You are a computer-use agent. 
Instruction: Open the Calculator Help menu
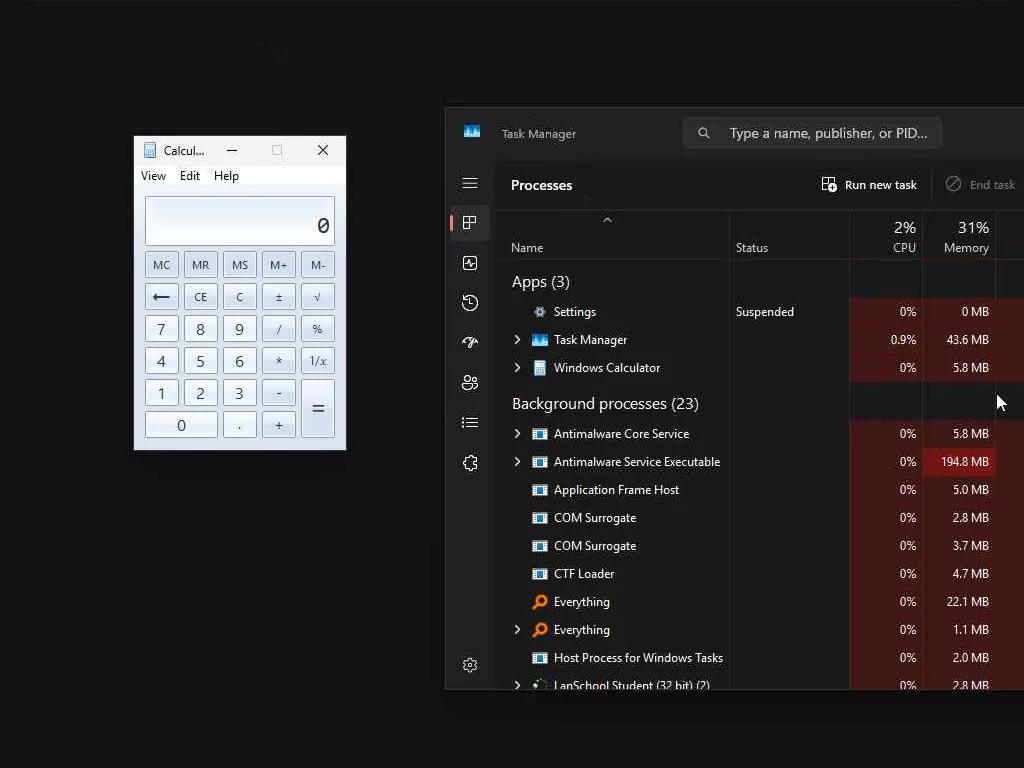click(x=227, y=176)
